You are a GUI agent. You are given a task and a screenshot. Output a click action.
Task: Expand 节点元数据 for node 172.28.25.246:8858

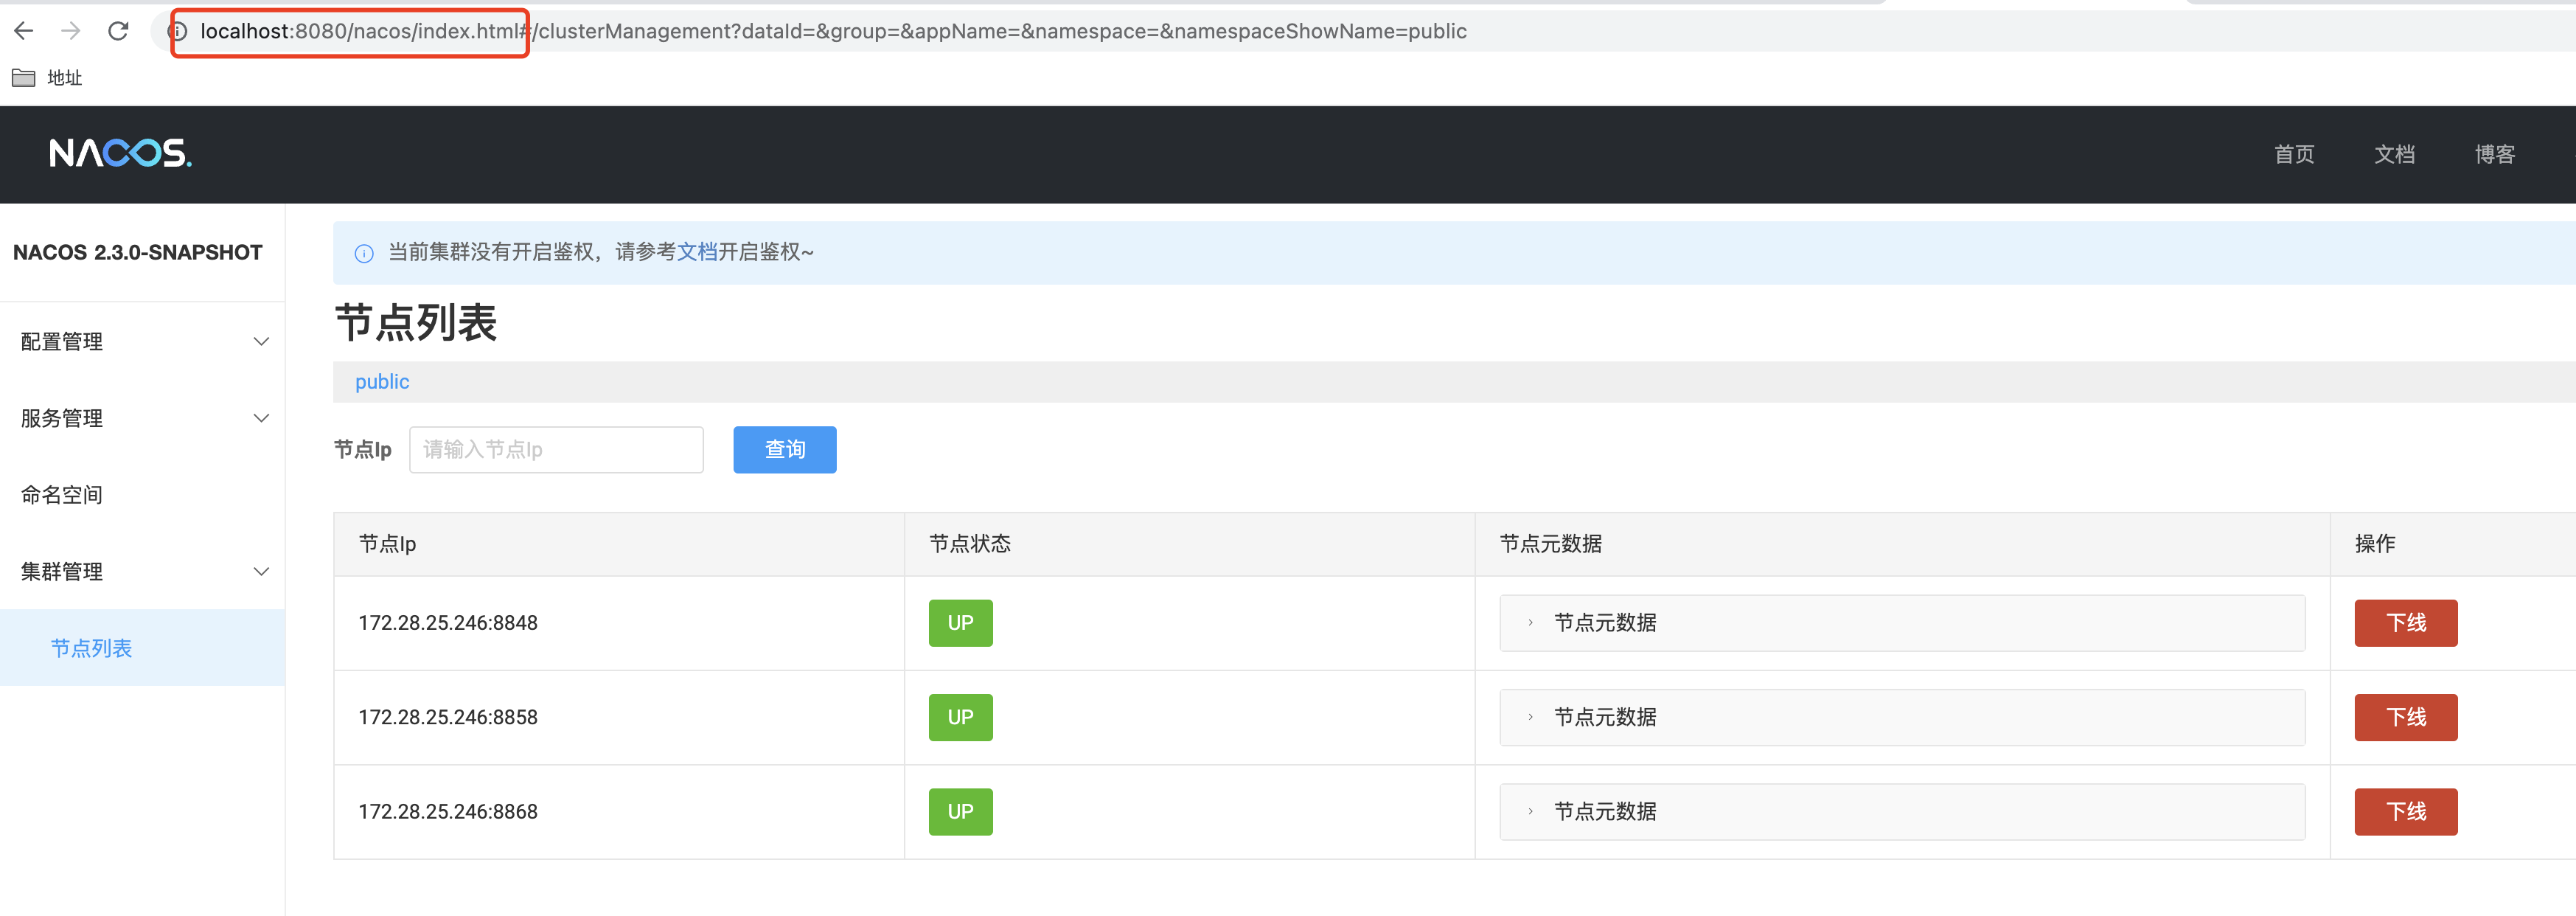point(1902,717)
